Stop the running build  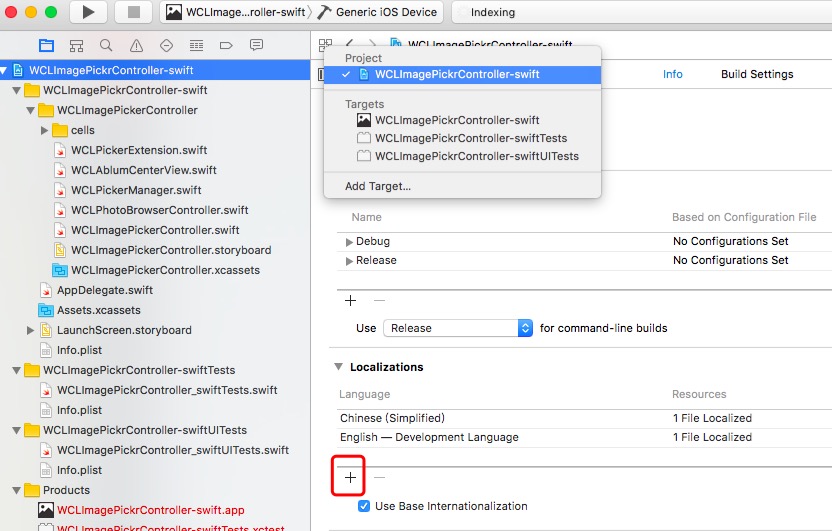tap(134, 12)
